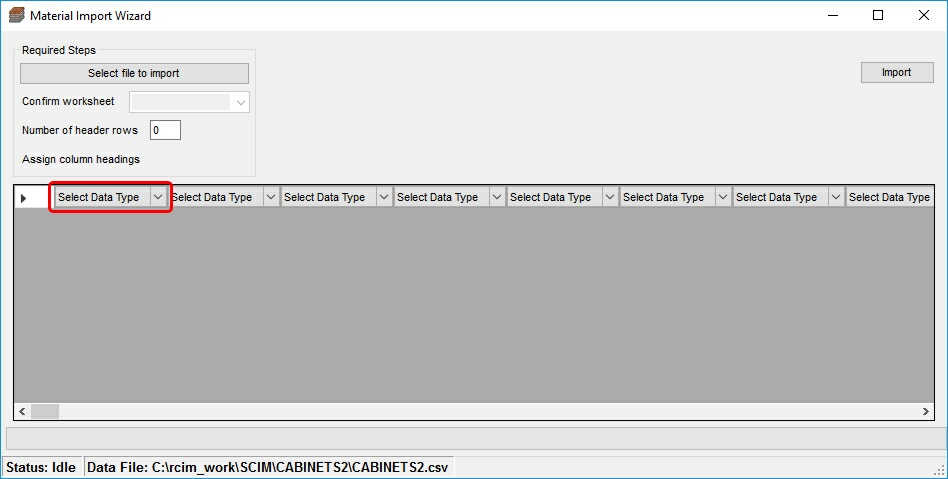The width and height of the screenshot is (948, 479).
Task: Click the Select file to import button
Action: pos(134,73)
